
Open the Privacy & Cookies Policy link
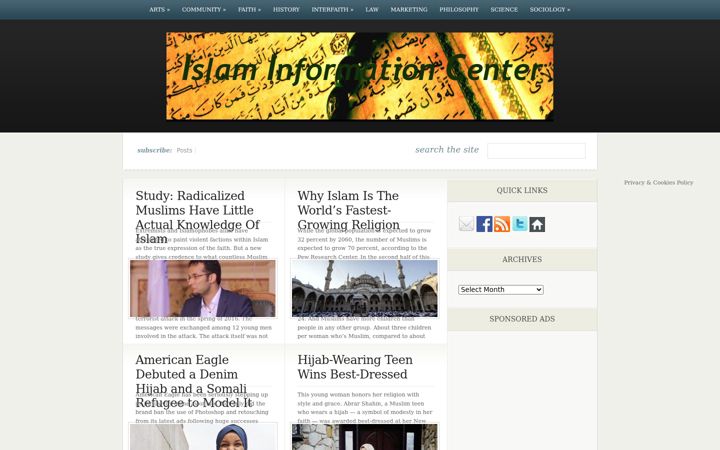(x=658, y=182)
